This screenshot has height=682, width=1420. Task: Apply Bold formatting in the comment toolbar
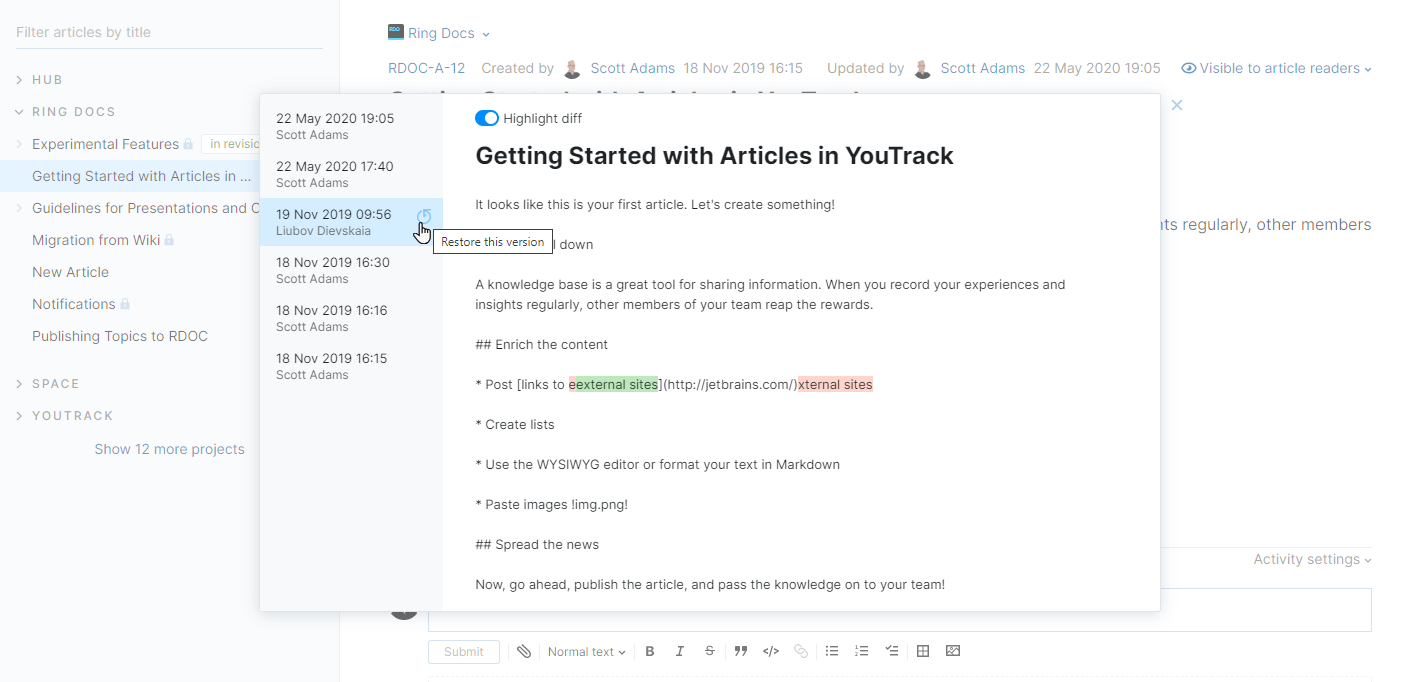click(x=650, y=651)
